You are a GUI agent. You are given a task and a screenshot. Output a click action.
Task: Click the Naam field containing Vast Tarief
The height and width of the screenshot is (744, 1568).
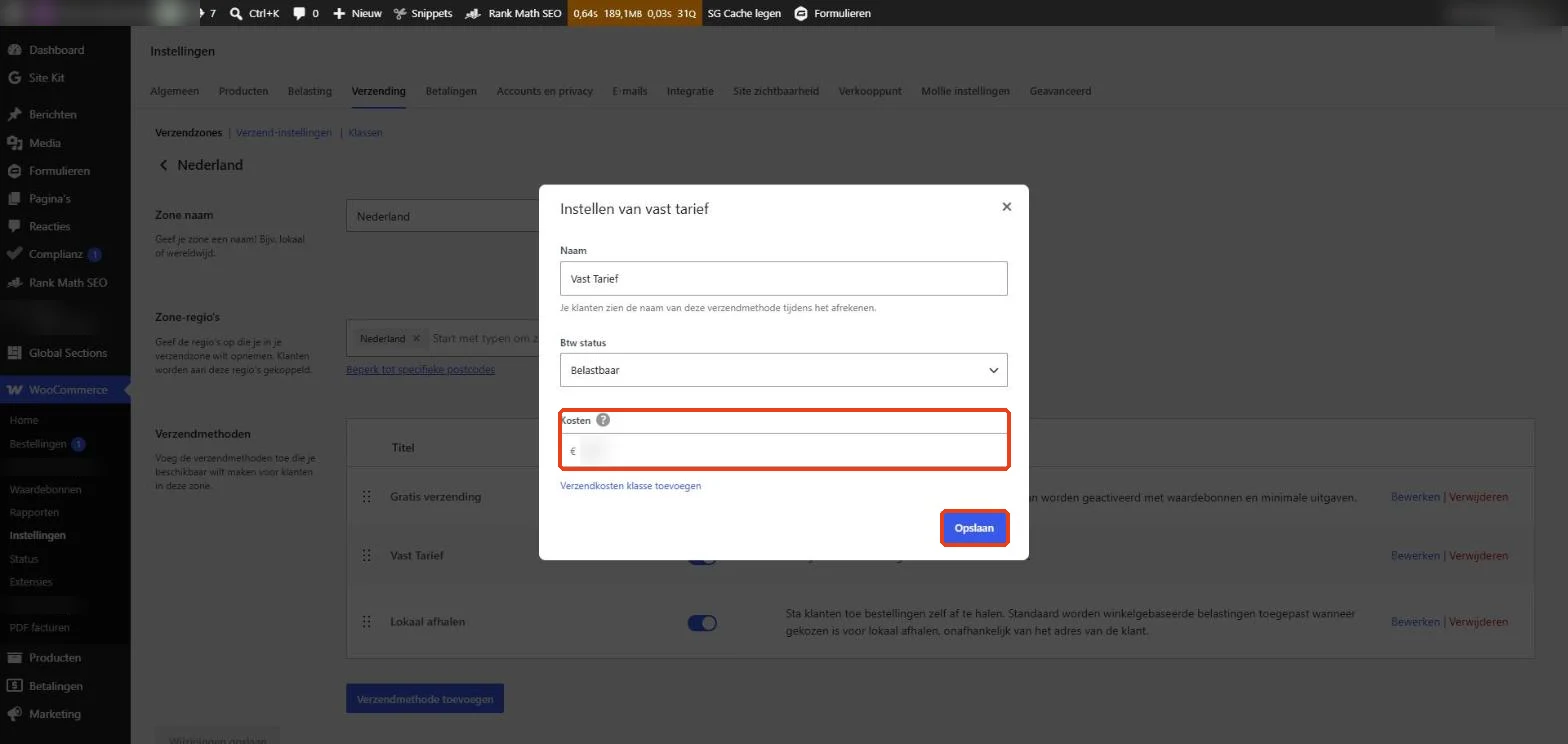point(784,279)
